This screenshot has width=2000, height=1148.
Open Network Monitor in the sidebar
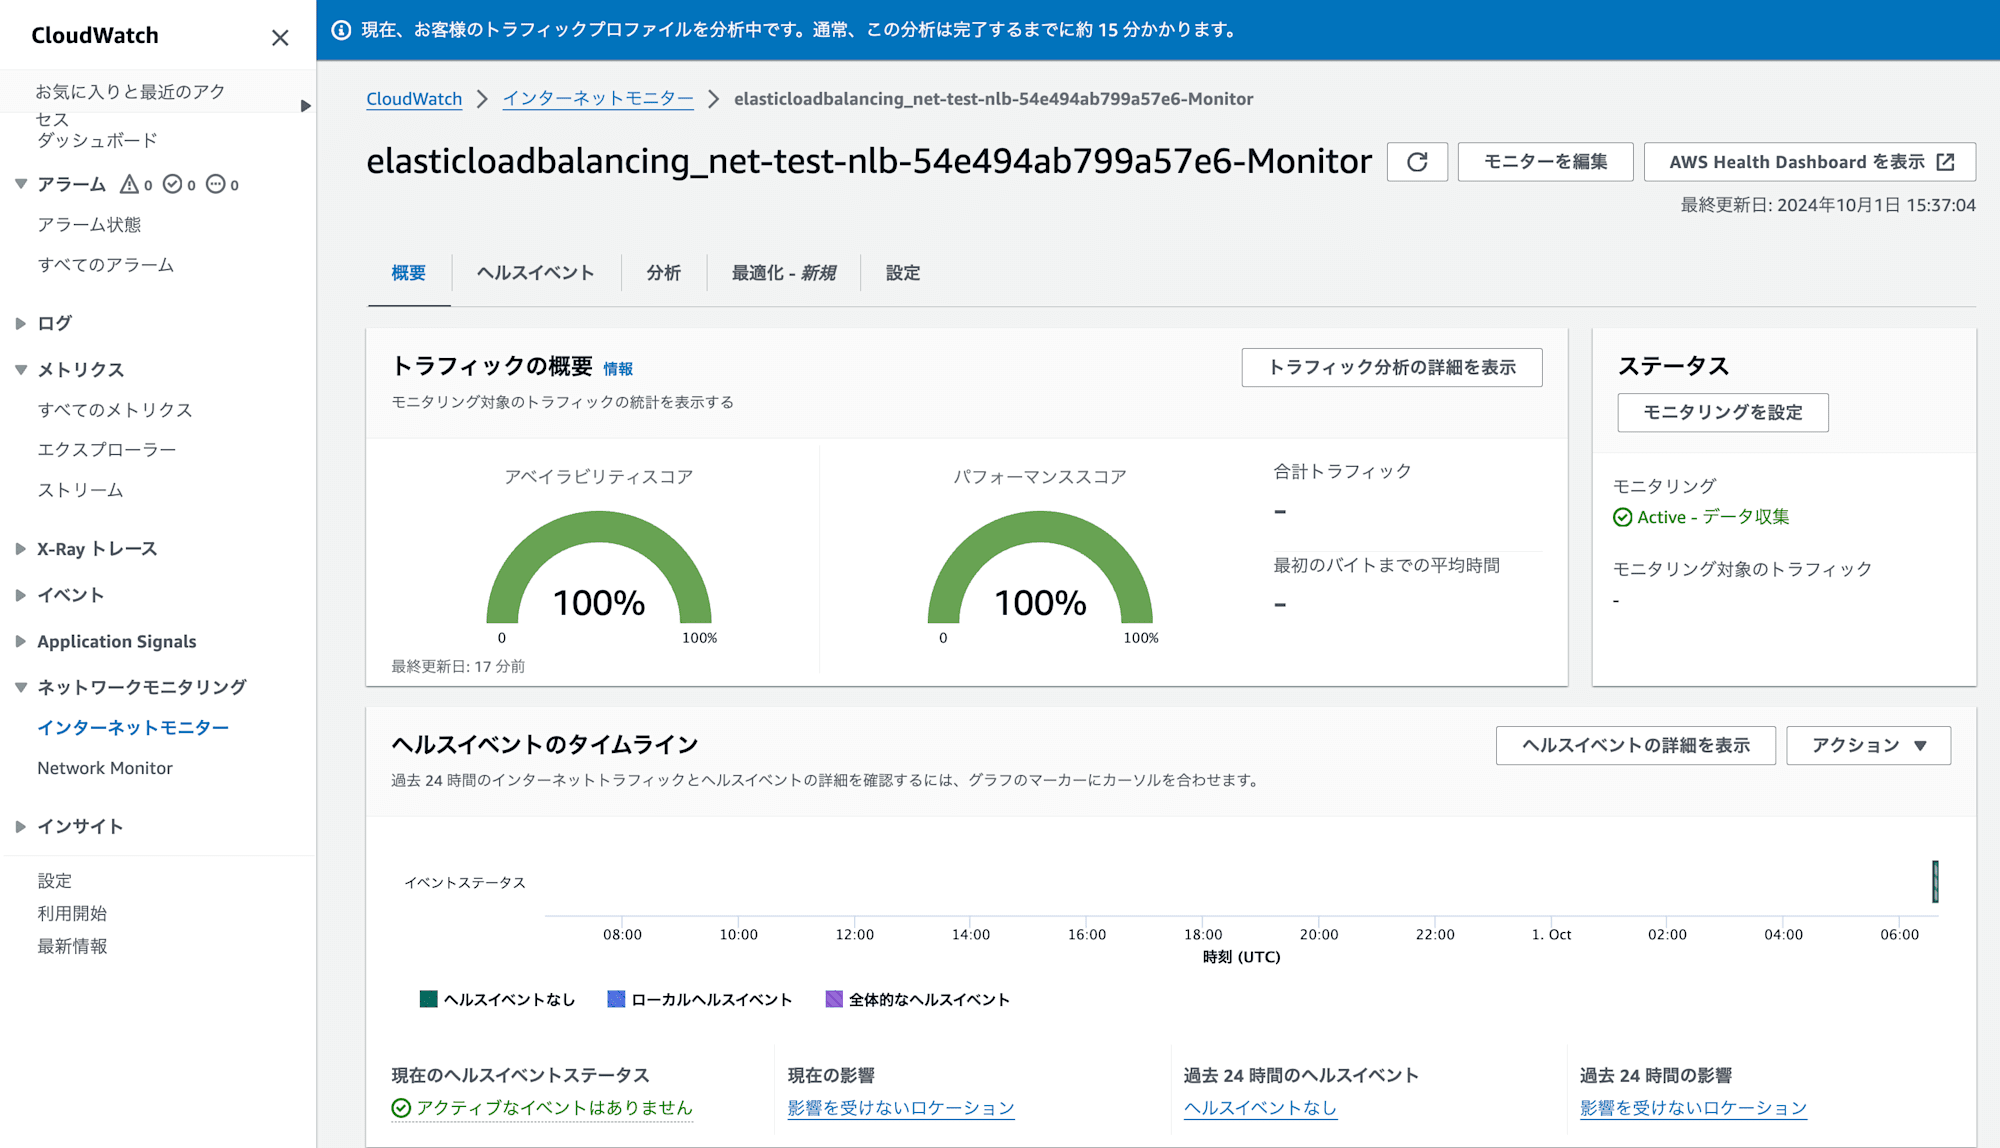[x=105, y=768]
